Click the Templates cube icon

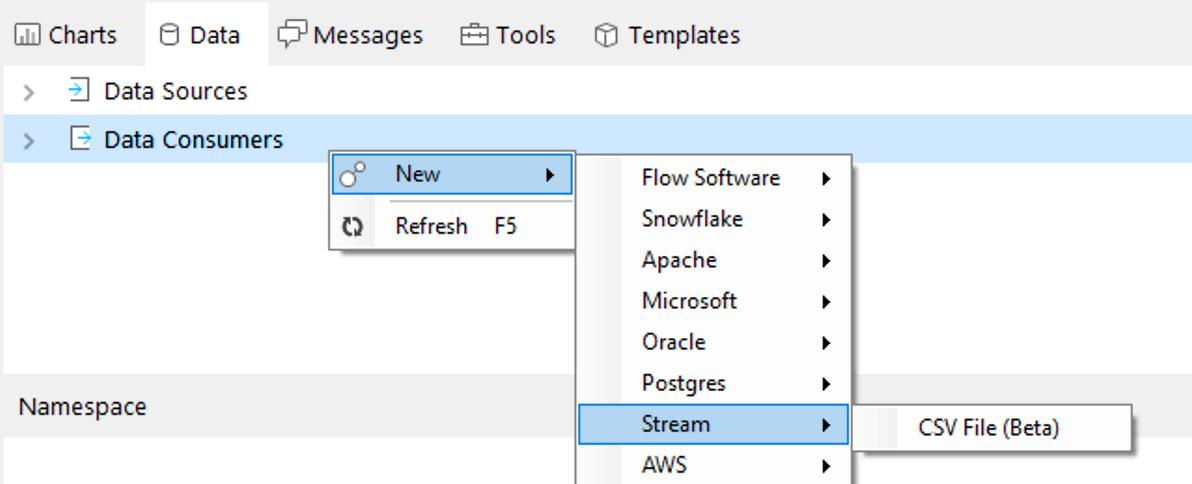pos(606,35)
